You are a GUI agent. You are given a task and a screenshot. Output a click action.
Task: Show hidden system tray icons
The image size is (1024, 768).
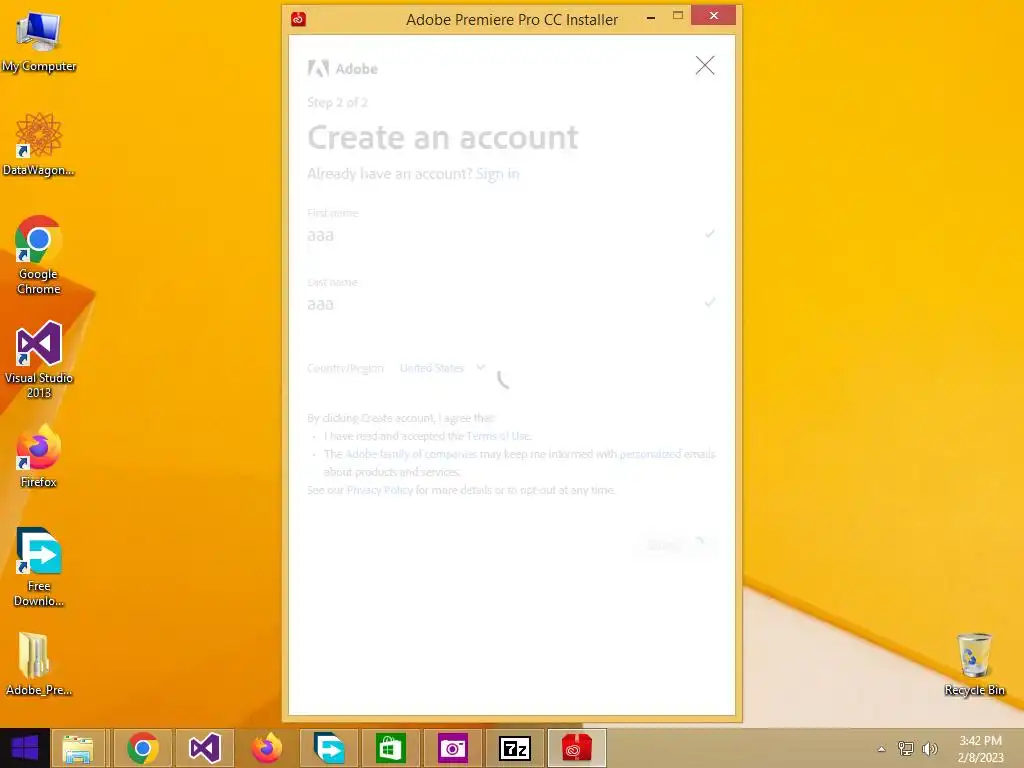(x=881, y=749)
